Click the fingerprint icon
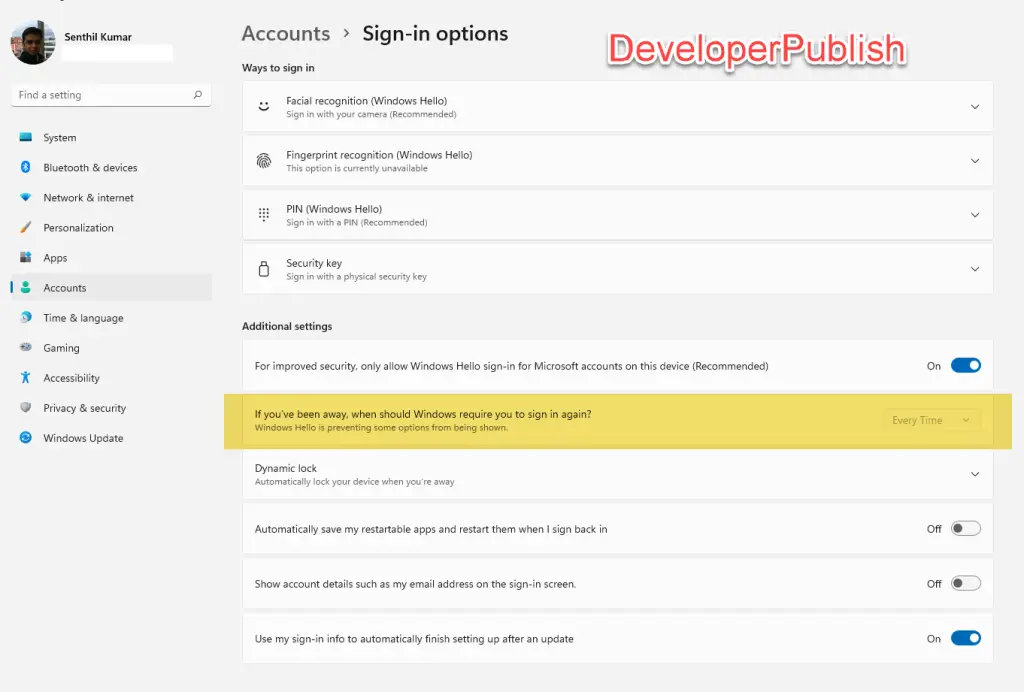Image resolution: width=1024 pixels, height=692 pixels. (264, 161)
